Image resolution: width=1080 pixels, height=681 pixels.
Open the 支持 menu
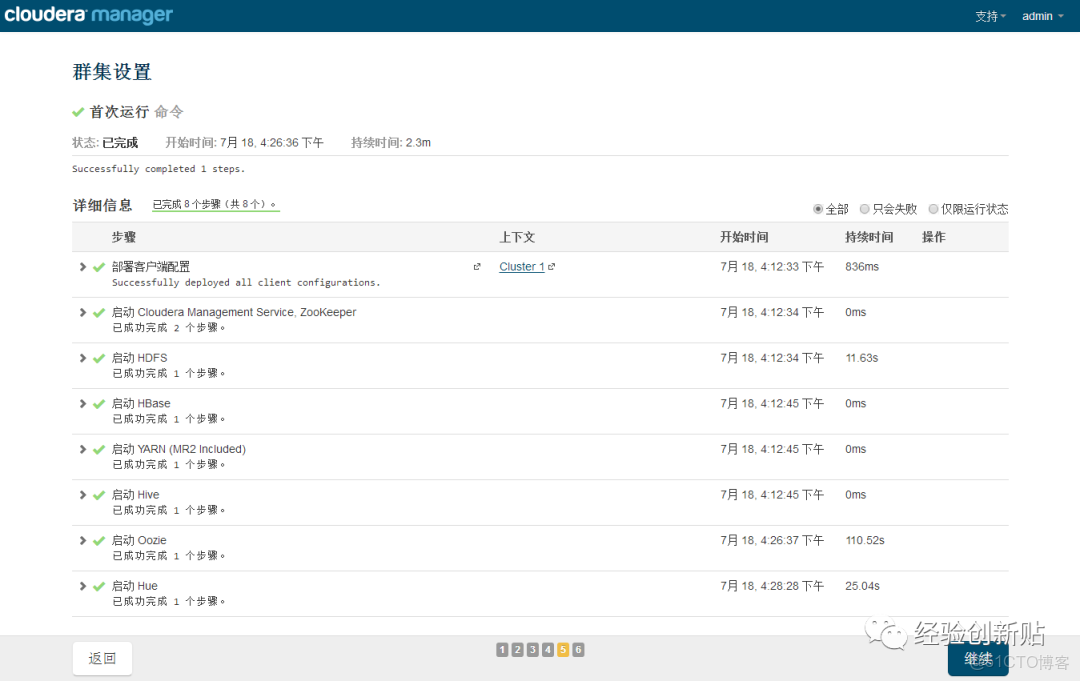989,15
